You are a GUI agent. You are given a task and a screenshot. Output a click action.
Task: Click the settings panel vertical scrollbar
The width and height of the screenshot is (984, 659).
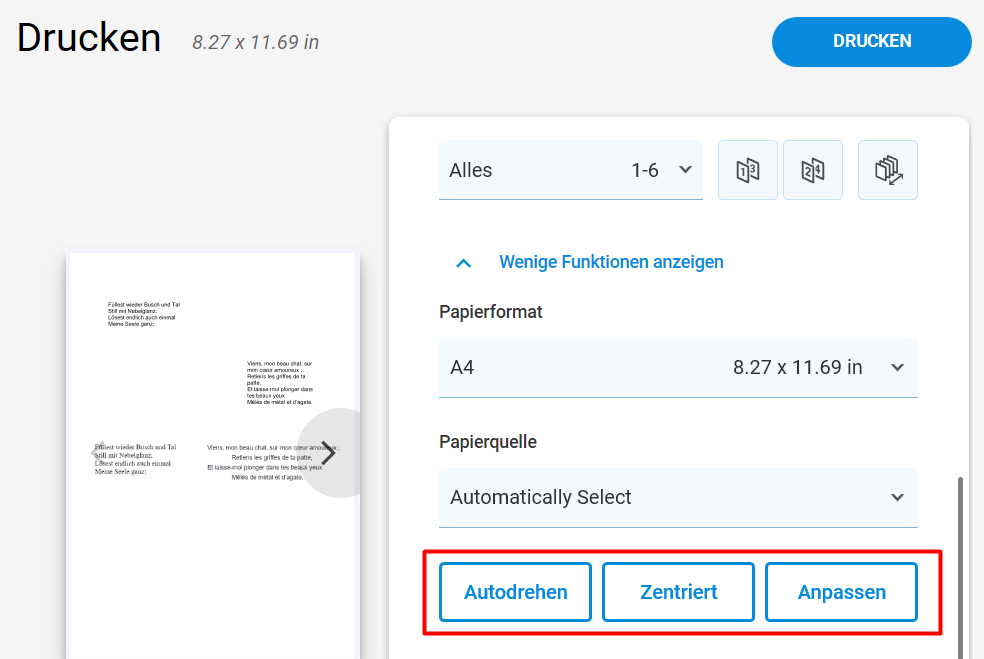(x=960, y=568)
